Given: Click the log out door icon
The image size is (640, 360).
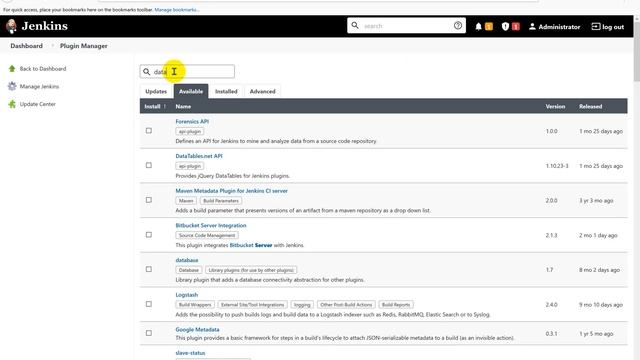Looking at the screenshot, I should coord(596,27).
